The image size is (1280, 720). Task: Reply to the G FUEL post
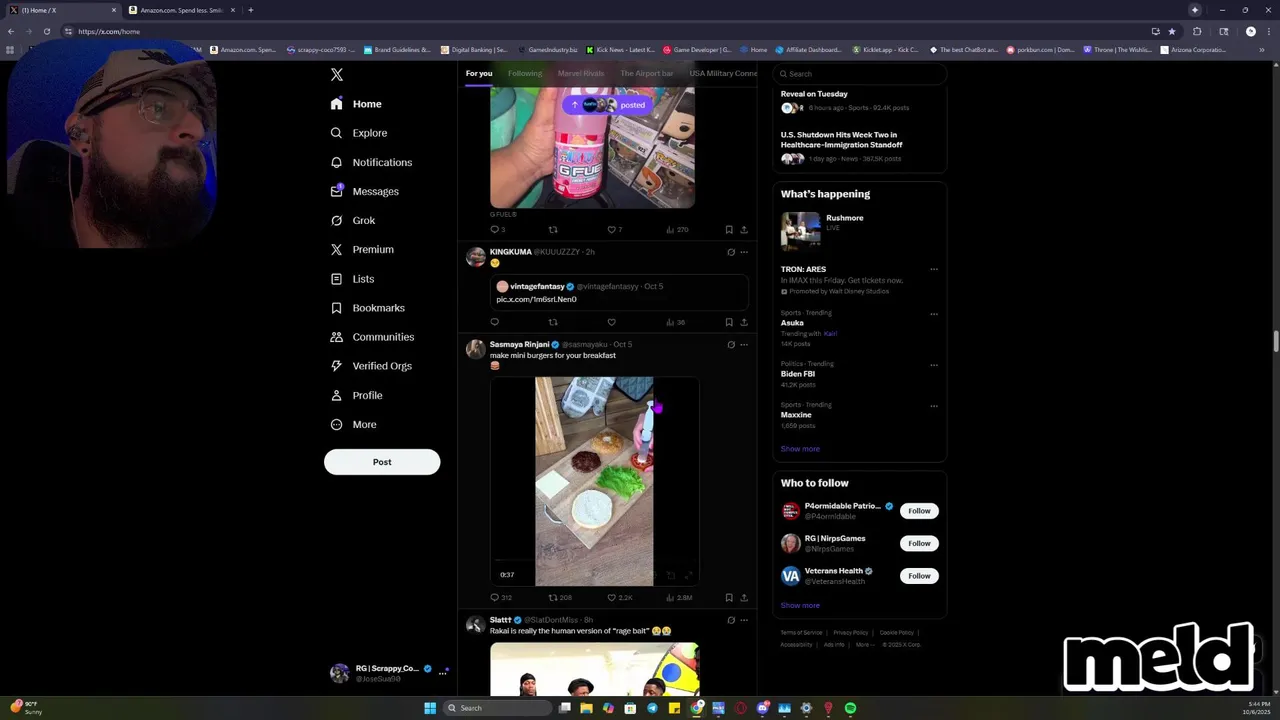494,229
